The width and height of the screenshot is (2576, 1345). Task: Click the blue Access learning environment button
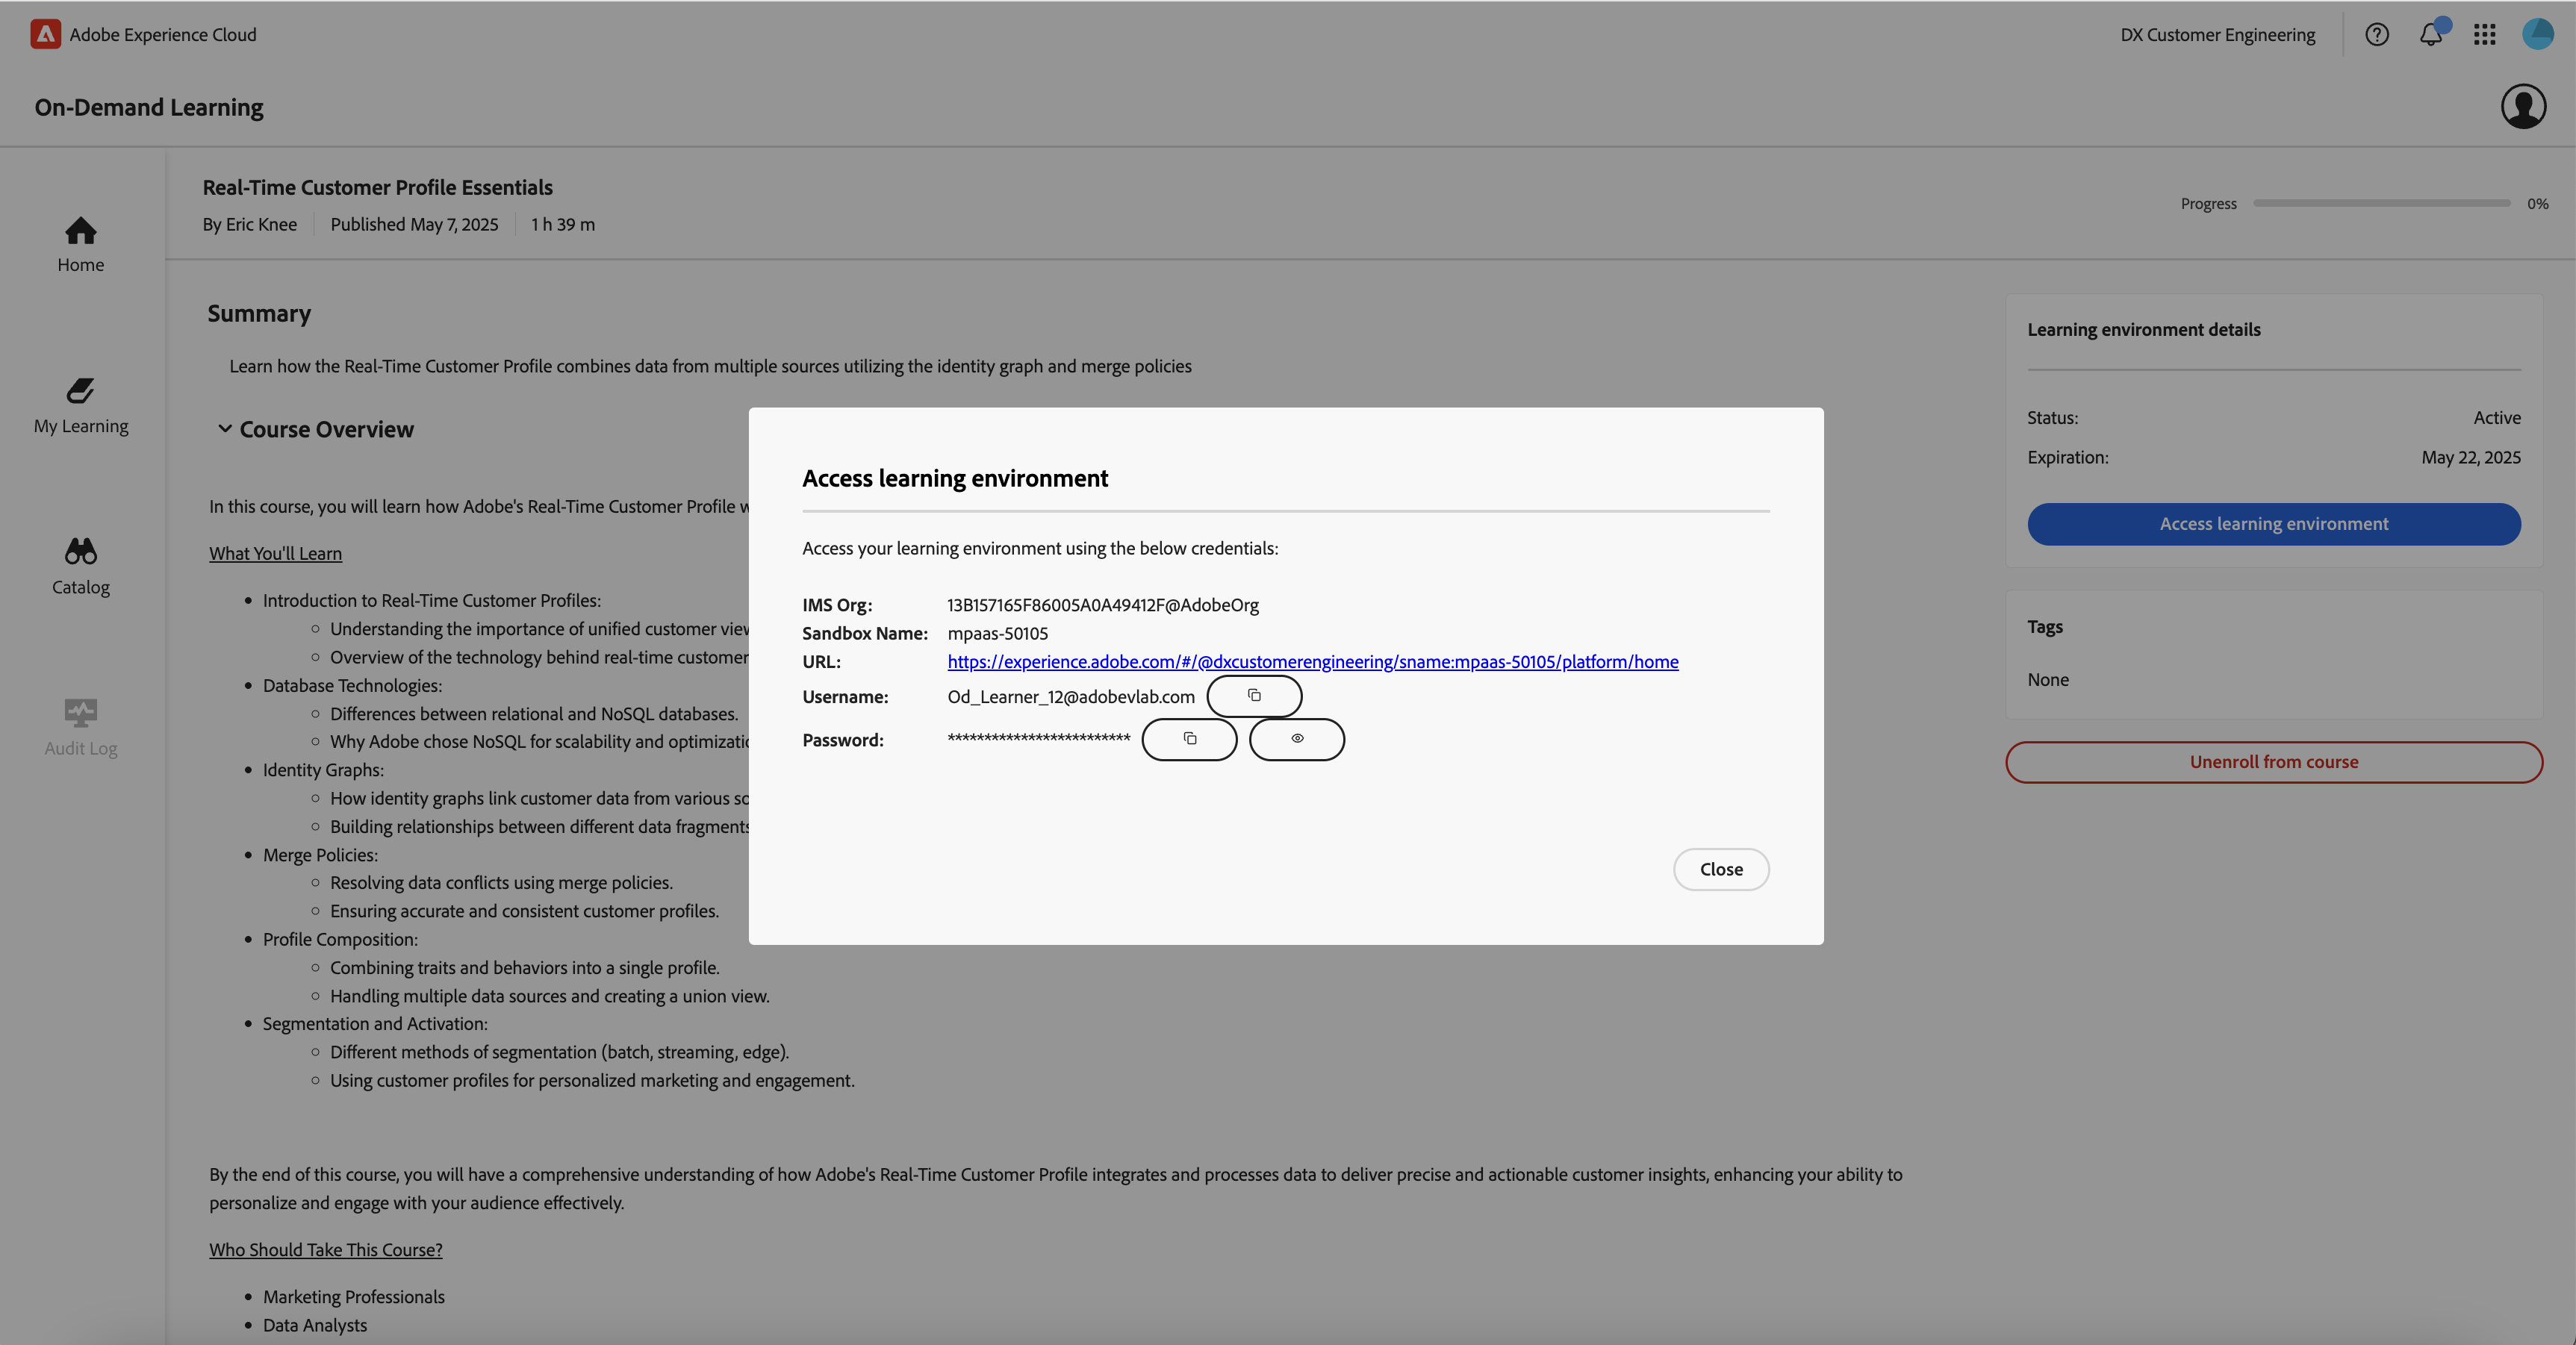coord(2273,524)
